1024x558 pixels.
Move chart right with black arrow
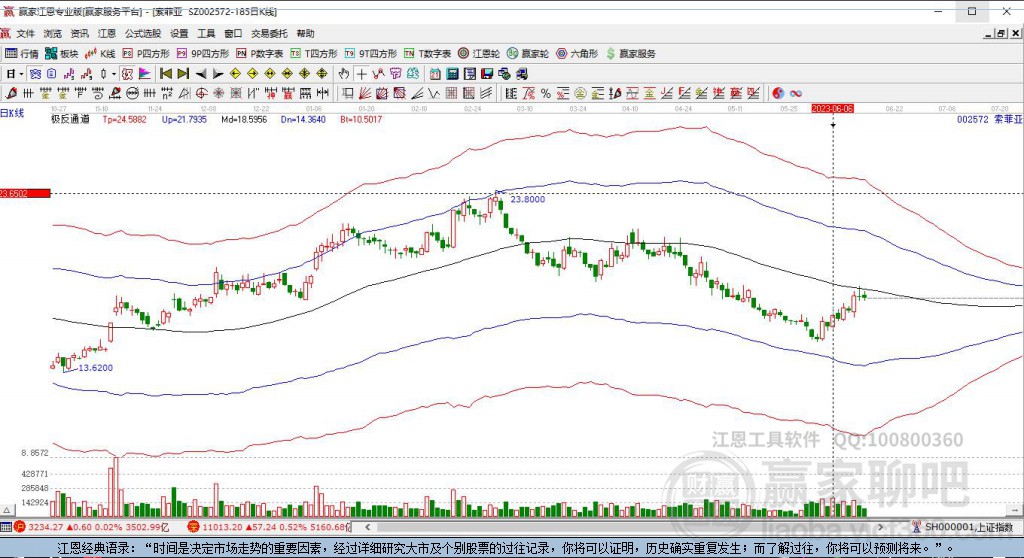coord(217,74)
